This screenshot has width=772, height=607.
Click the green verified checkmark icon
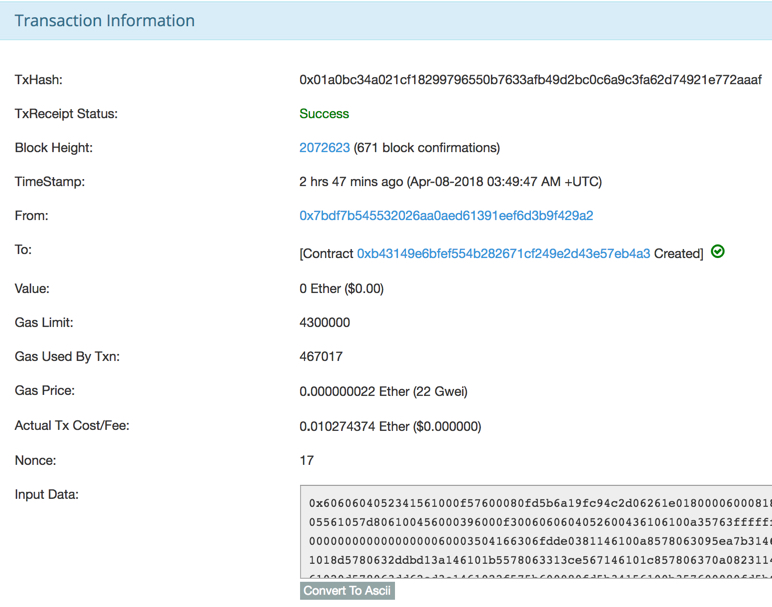click(718, 252)
